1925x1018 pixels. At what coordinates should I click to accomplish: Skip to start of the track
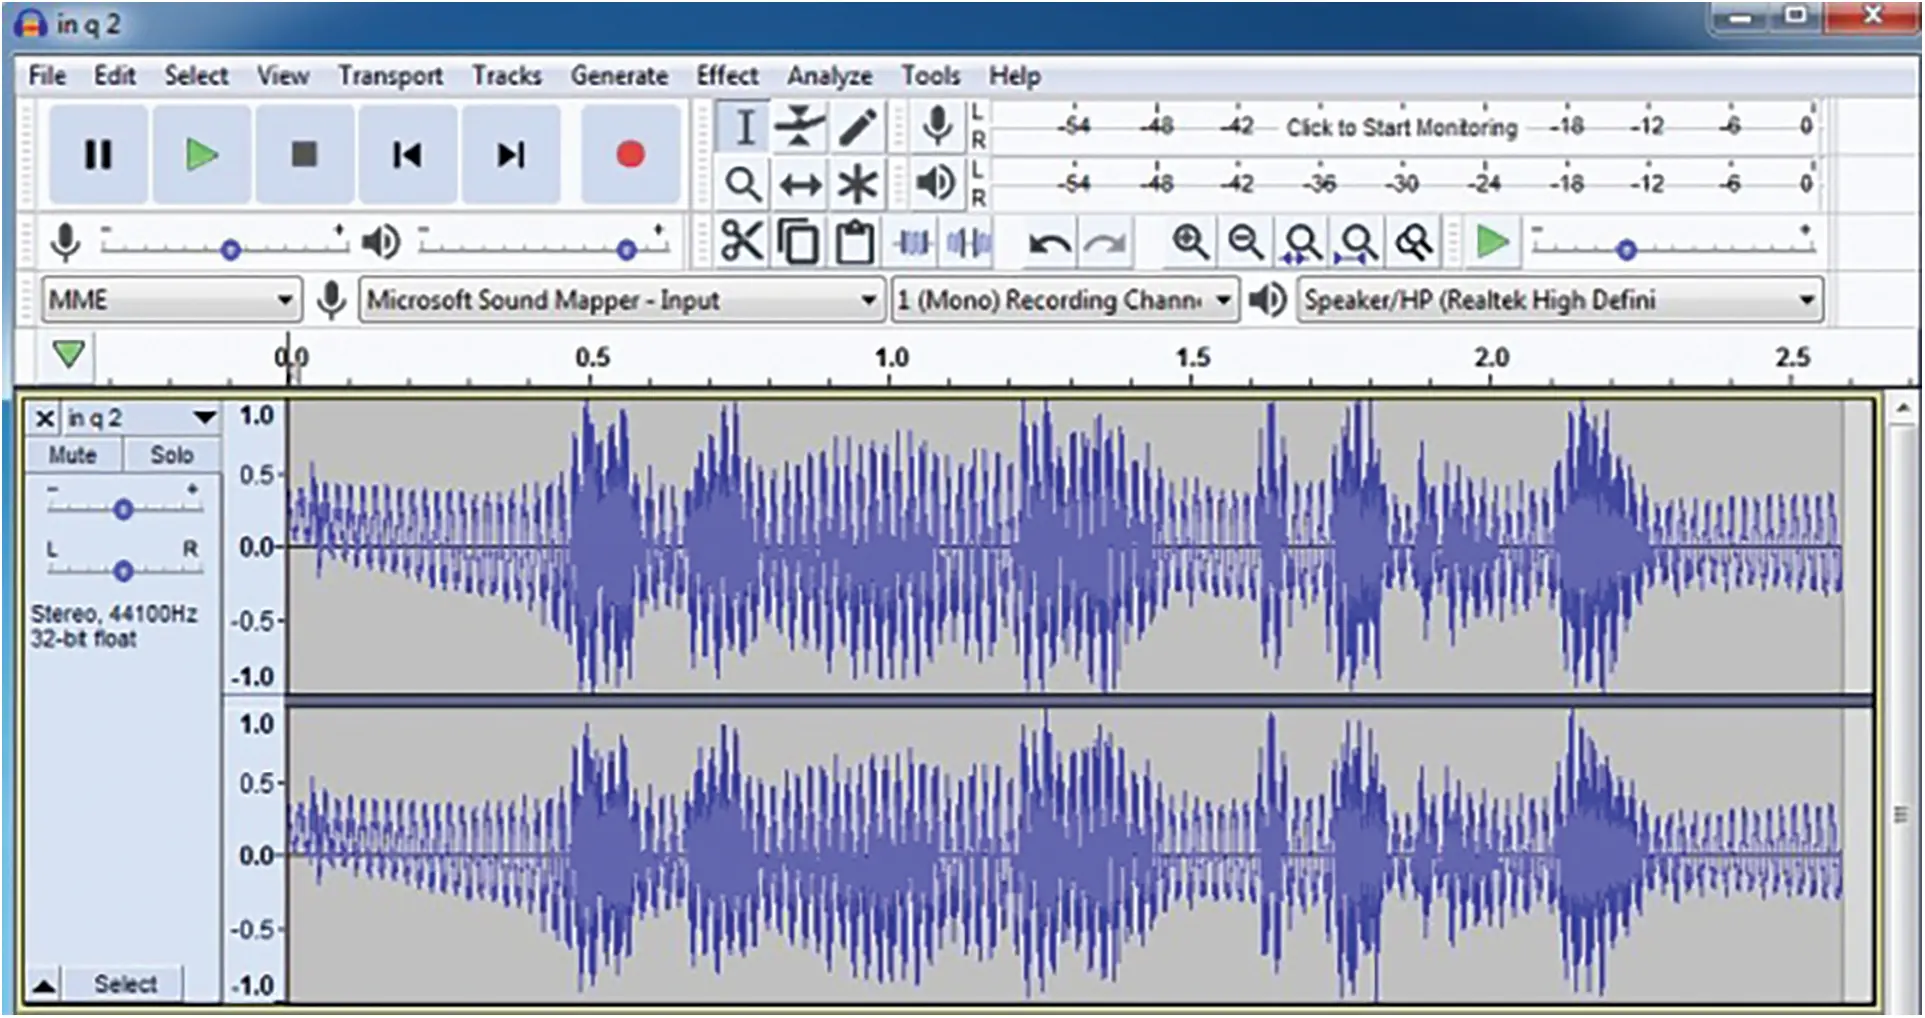[x=407, y=154]
